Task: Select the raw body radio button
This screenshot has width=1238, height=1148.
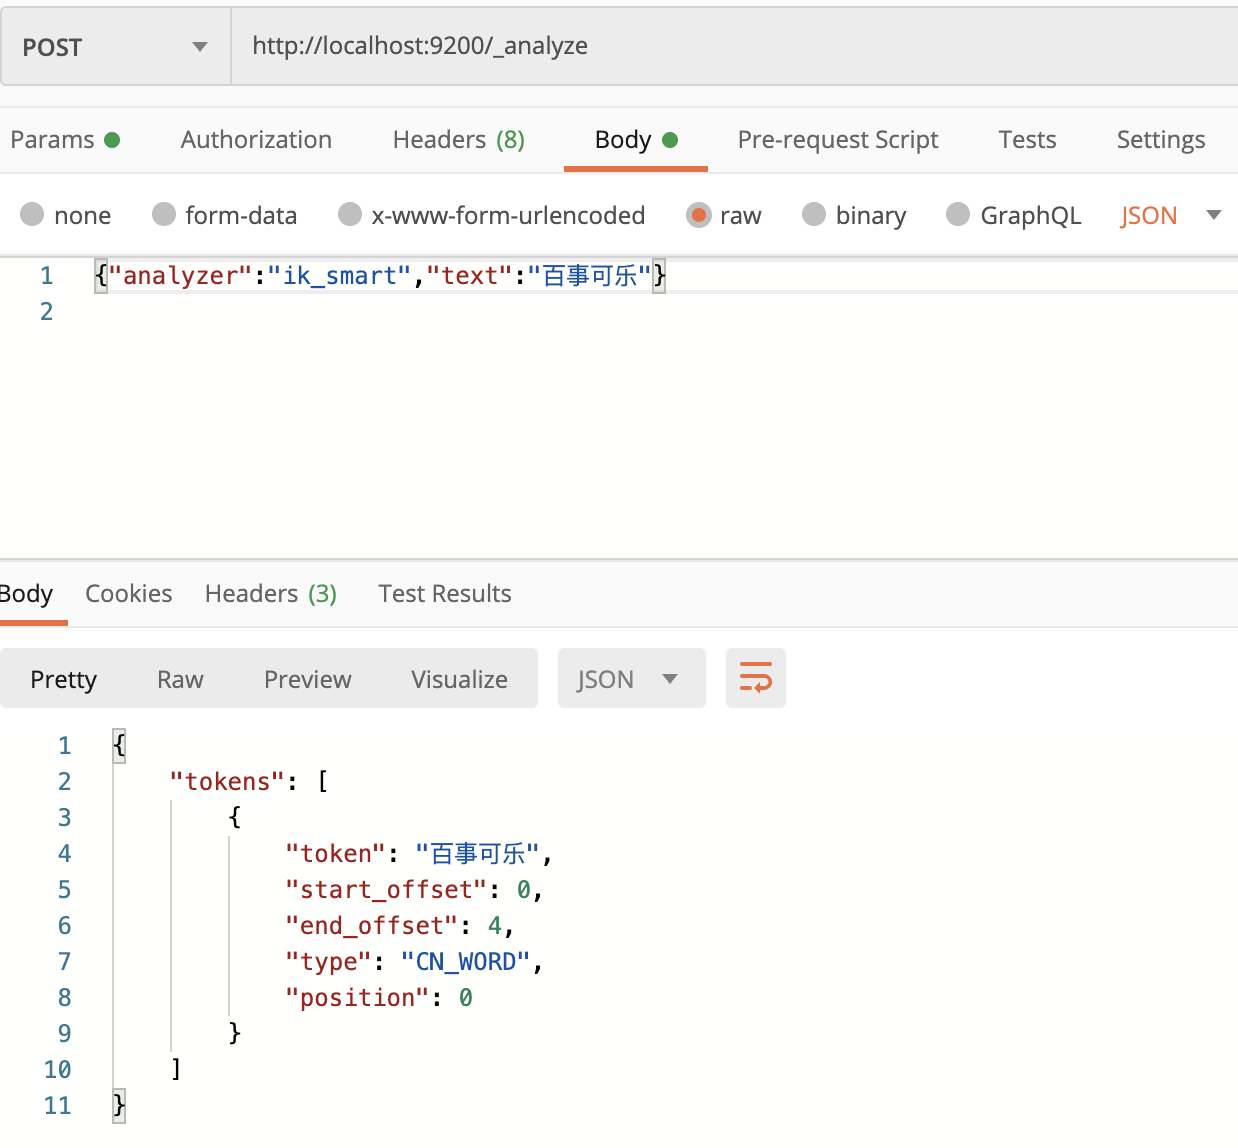Action: click(x=698, y=215)
